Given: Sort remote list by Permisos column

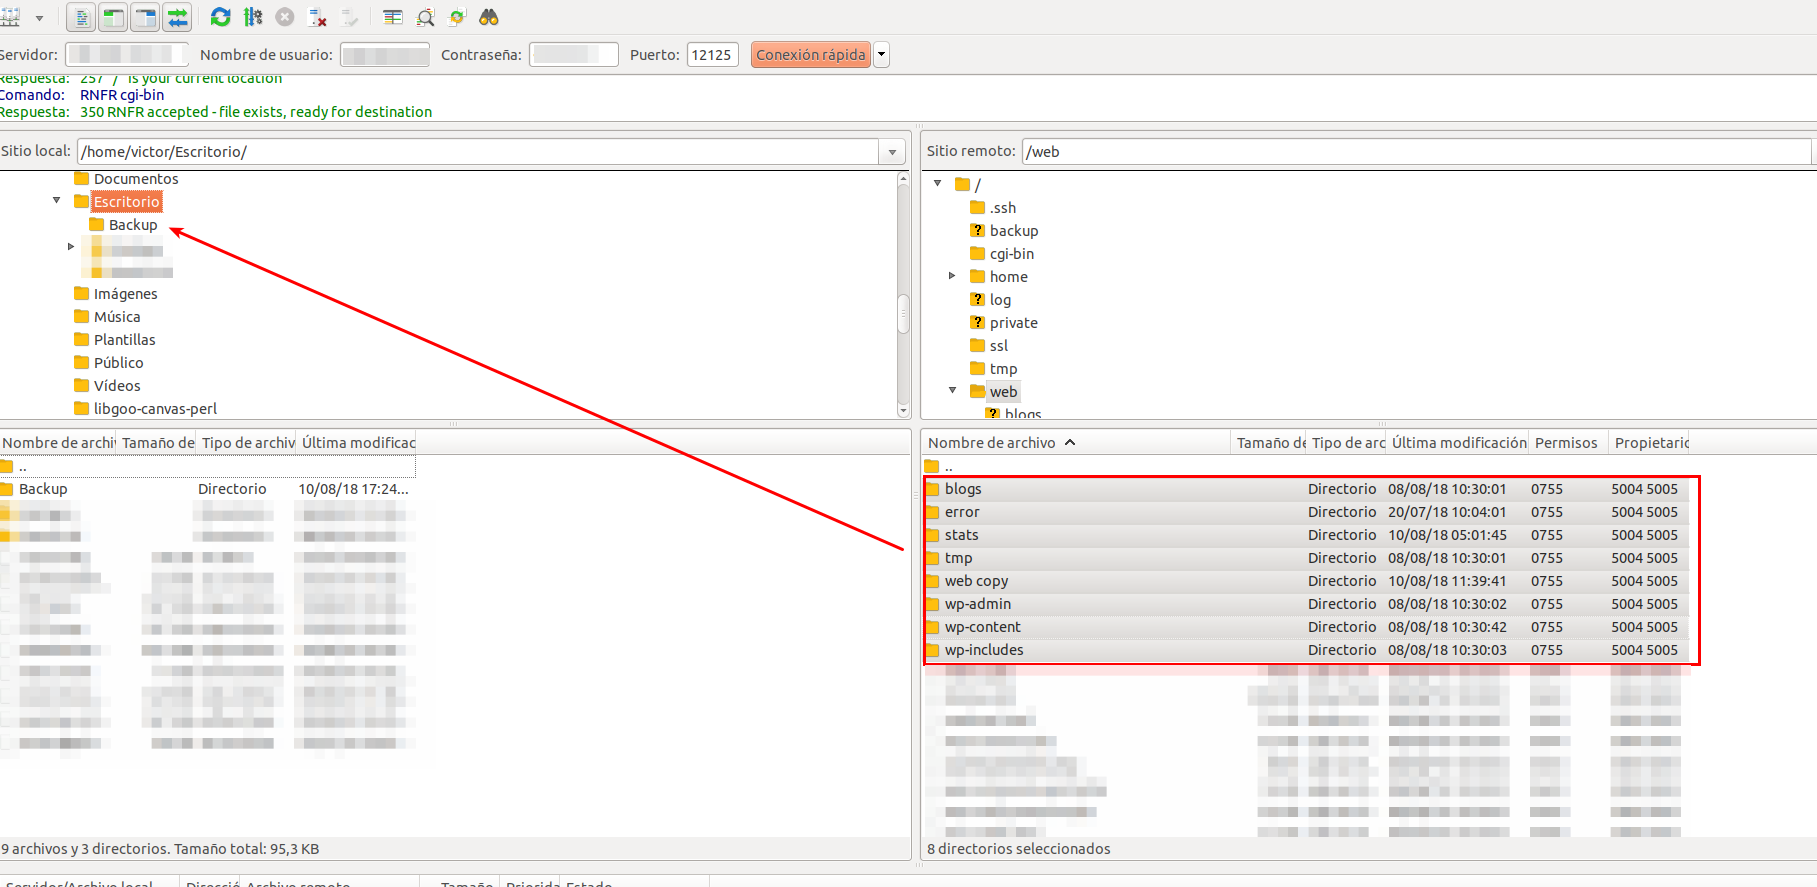Looking at the screenshot, I should pos(1566,443).
